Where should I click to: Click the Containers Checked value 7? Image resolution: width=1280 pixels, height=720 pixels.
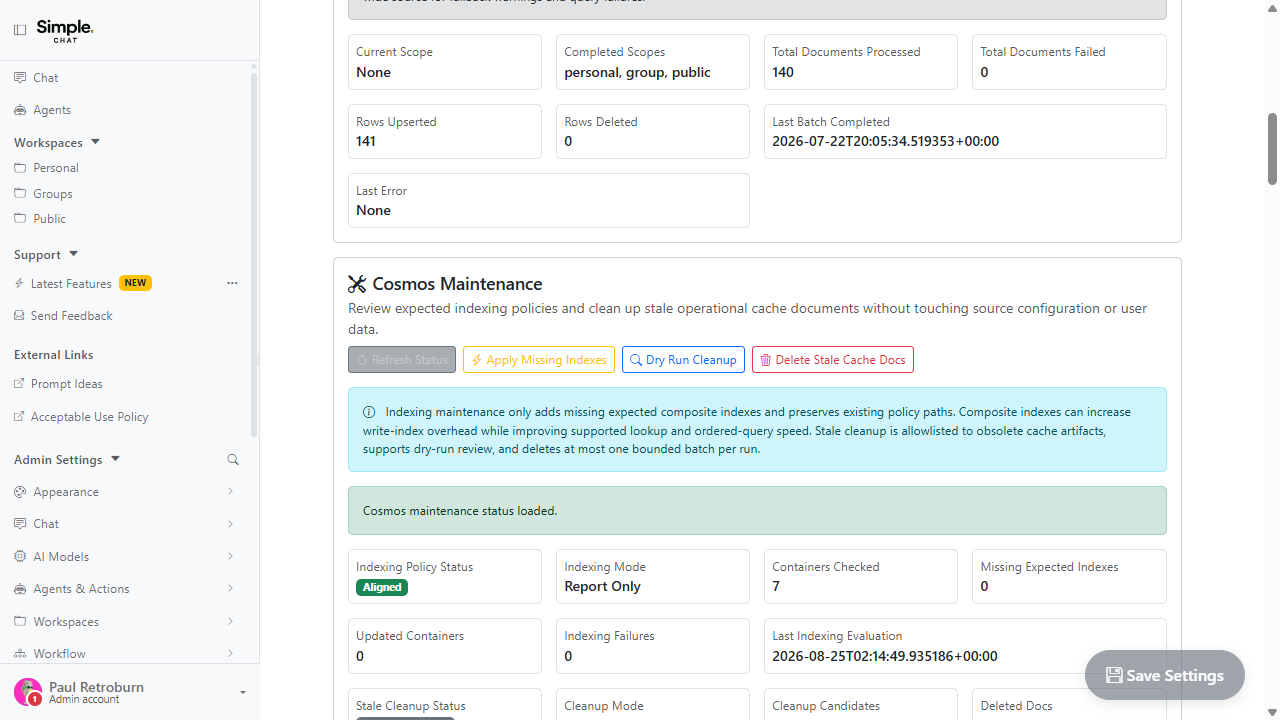click(x=776, y=587)
